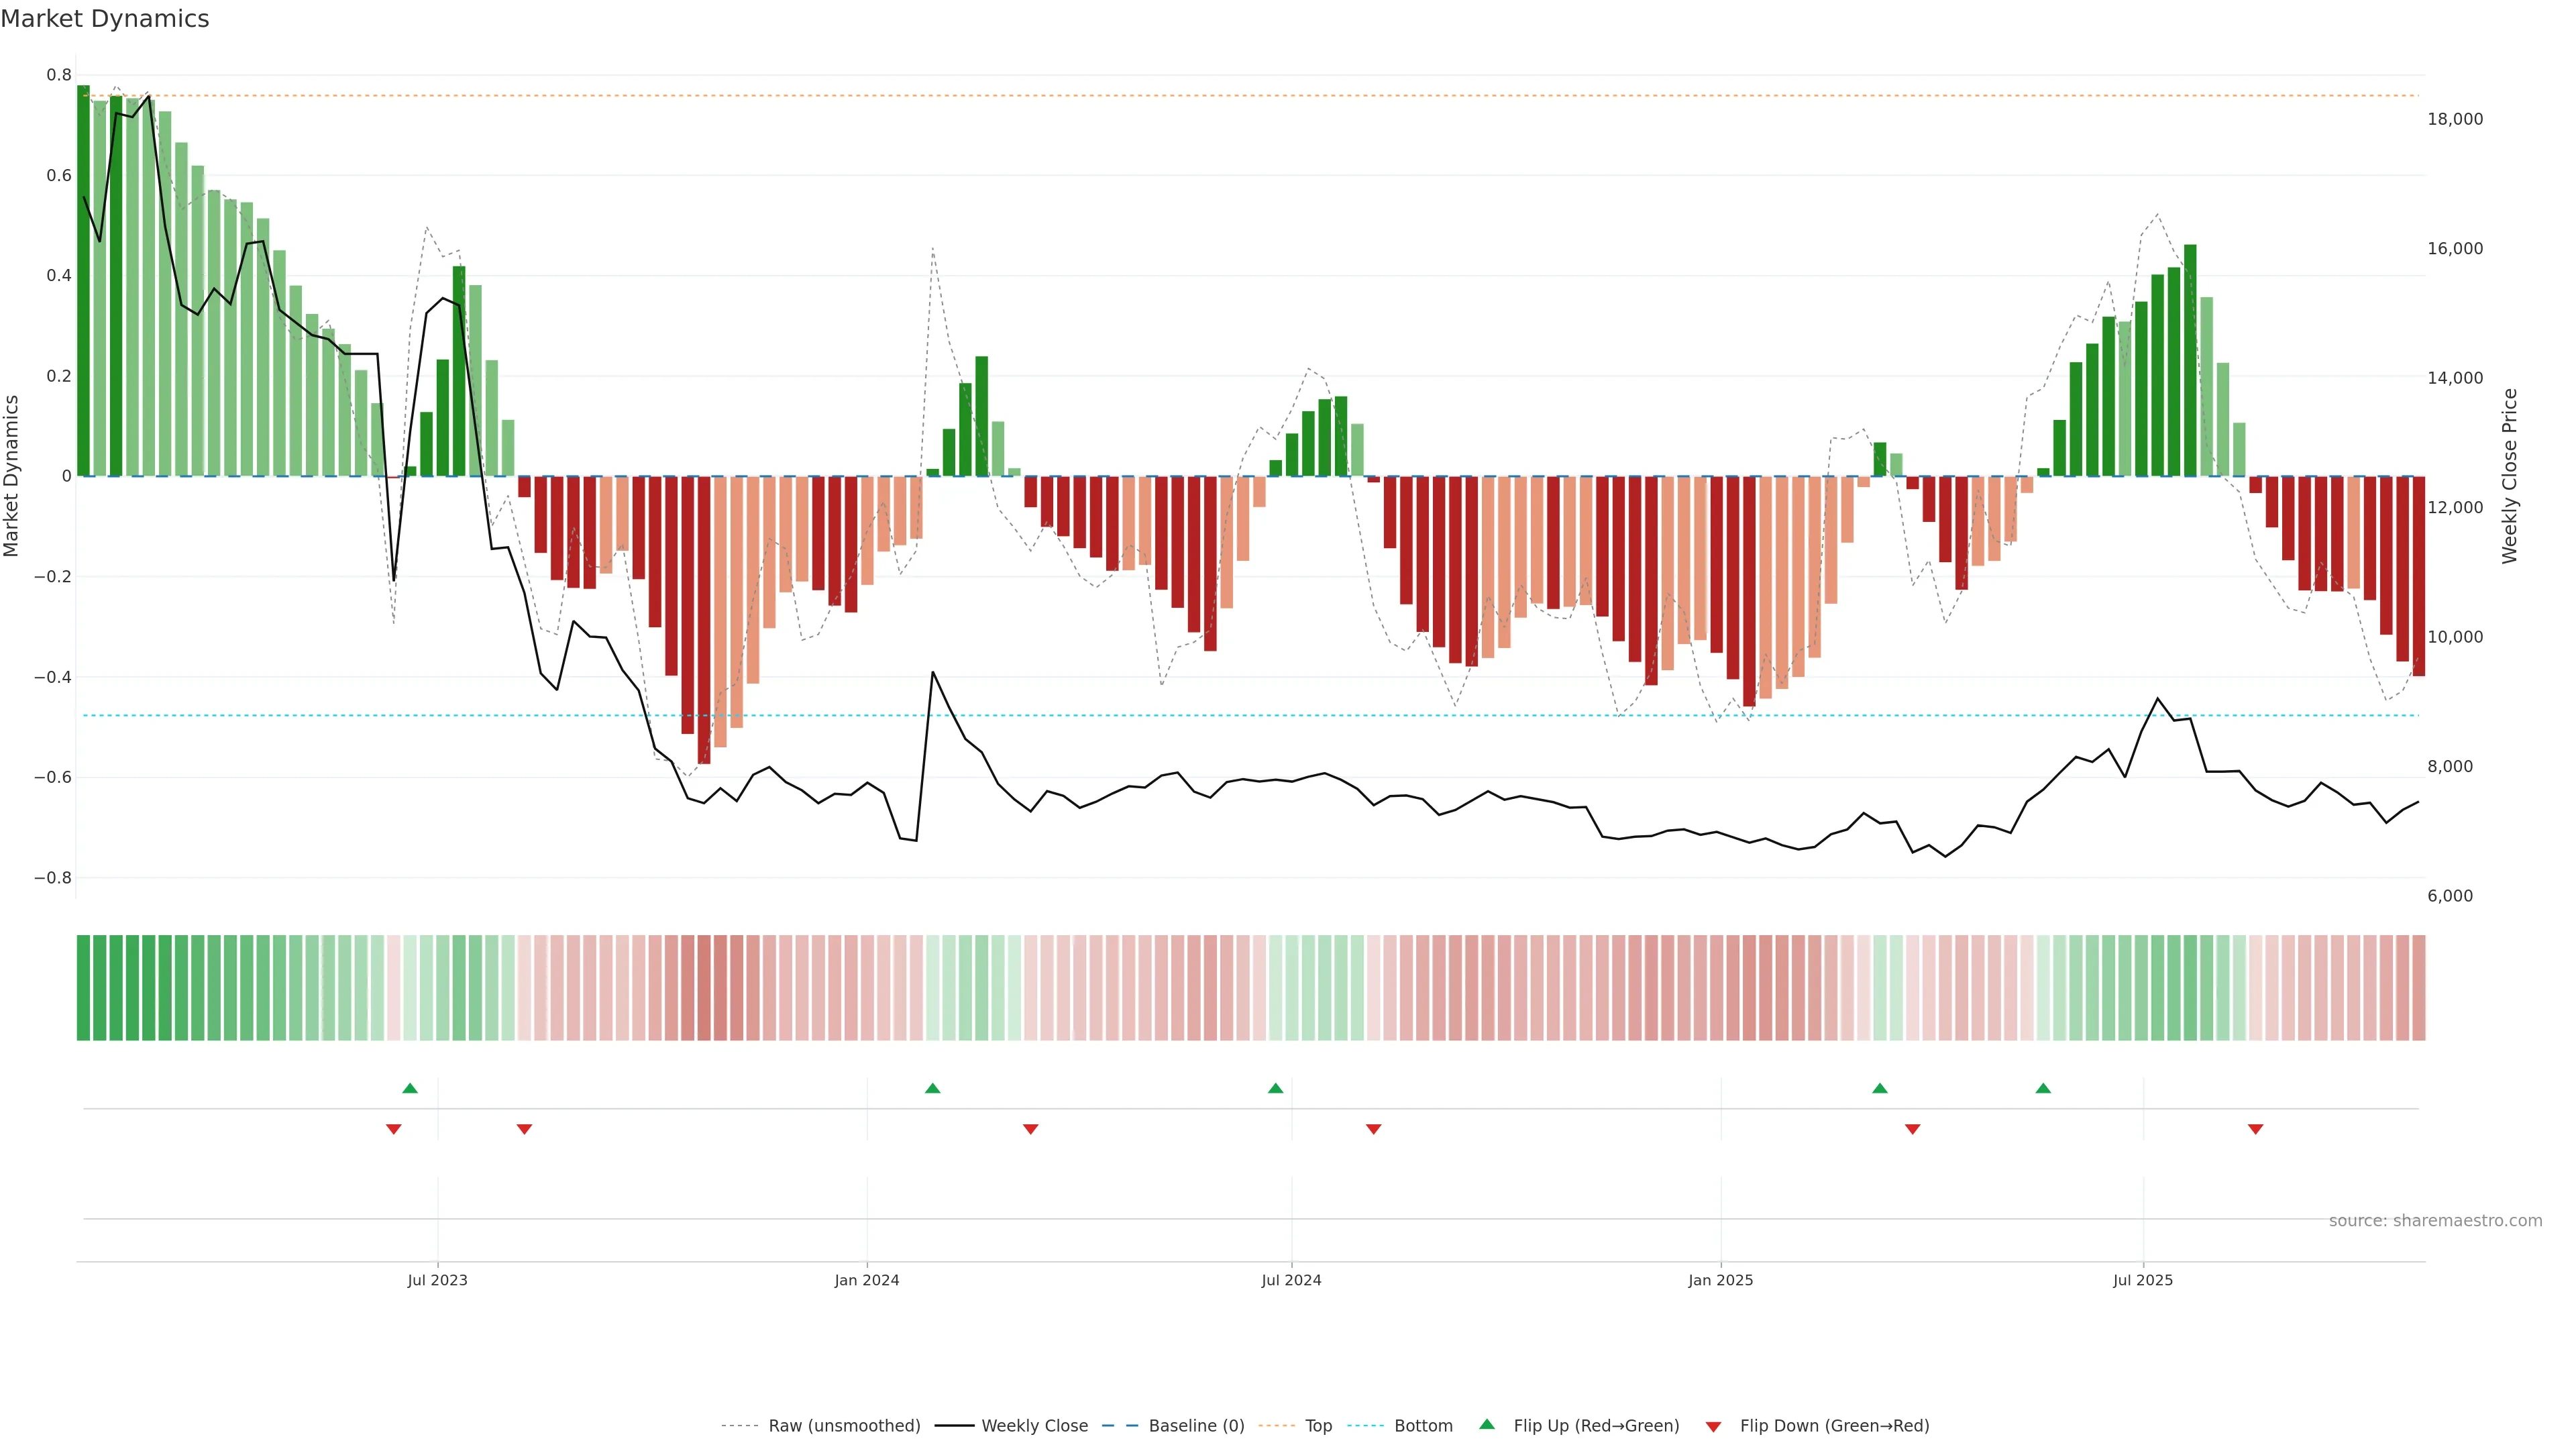
Task: Toggle the Weekly Close legend series
Action: 1034,1426
